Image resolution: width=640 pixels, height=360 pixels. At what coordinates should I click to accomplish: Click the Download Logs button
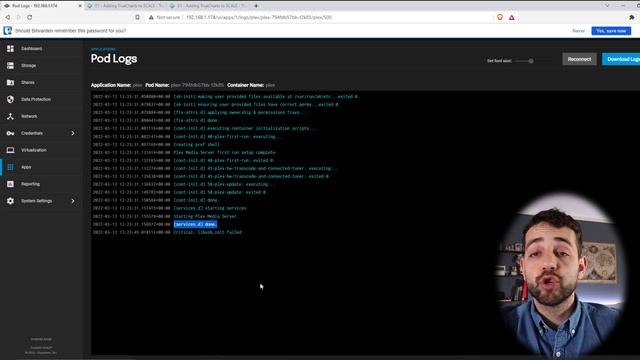pos(621,59)
